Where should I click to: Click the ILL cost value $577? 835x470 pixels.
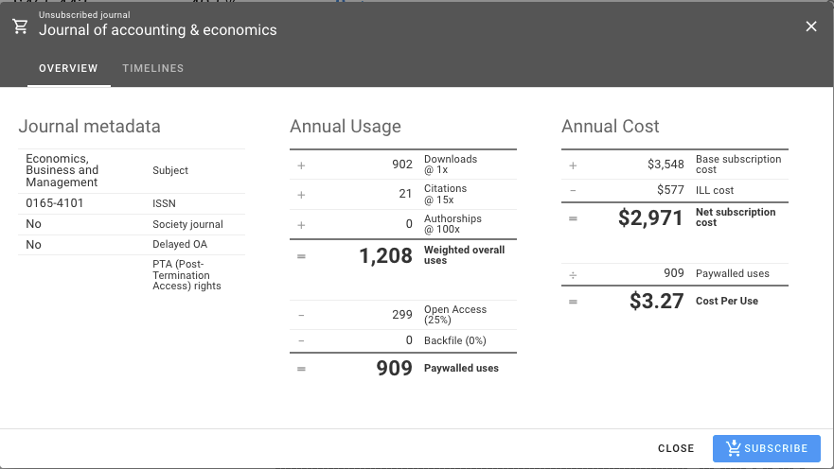click(x=670, y=190)
